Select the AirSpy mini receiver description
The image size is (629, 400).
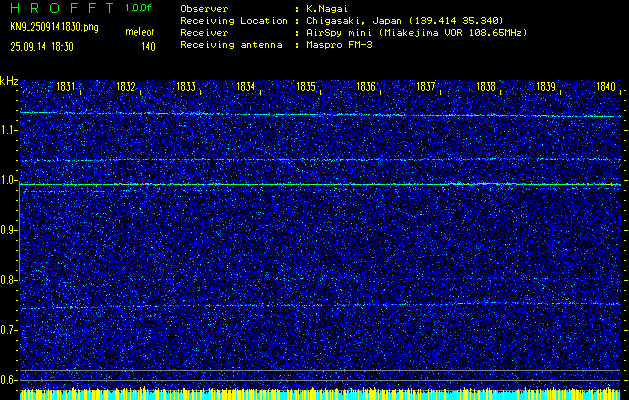[x=416, y=32]
